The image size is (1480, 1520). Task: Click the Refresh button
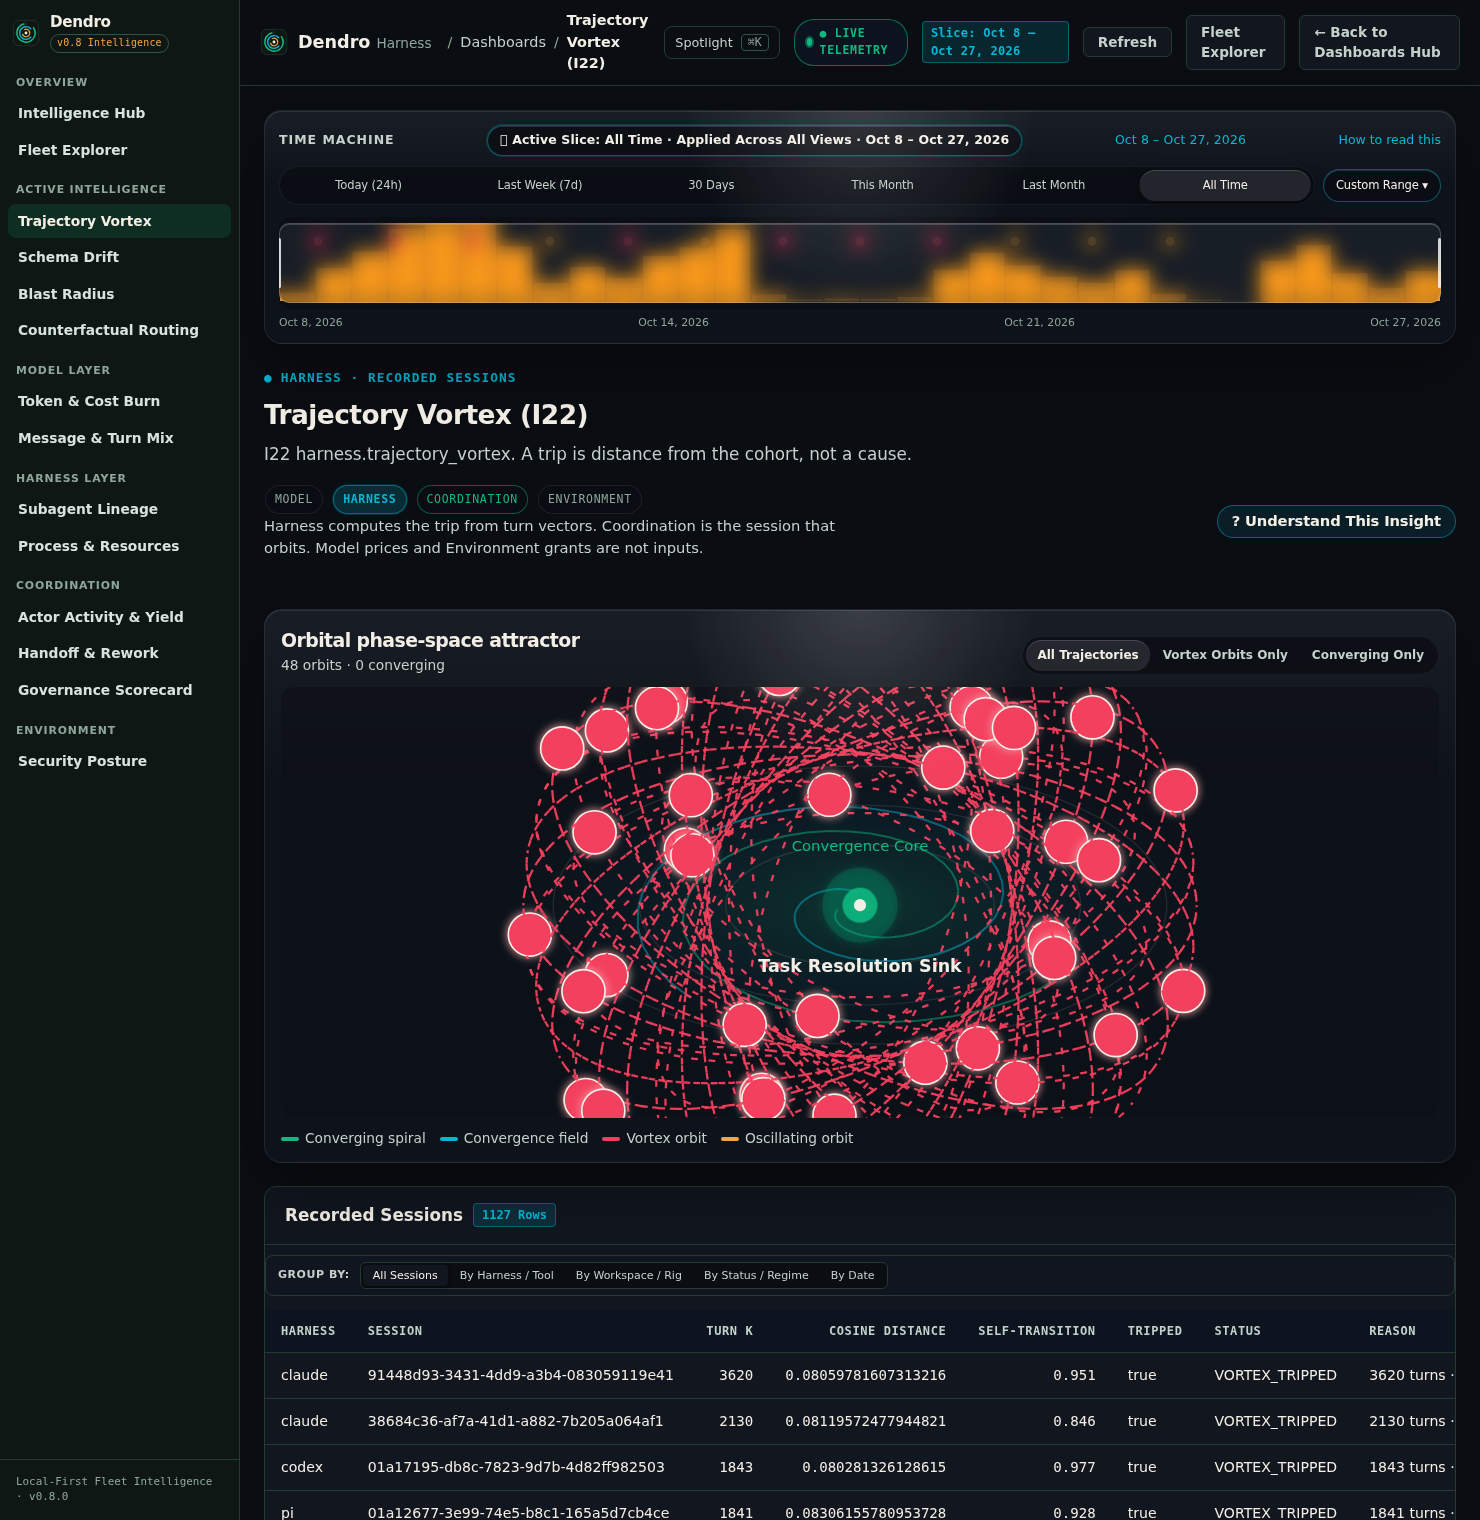pyautogui.click(x=1127, y=42)
